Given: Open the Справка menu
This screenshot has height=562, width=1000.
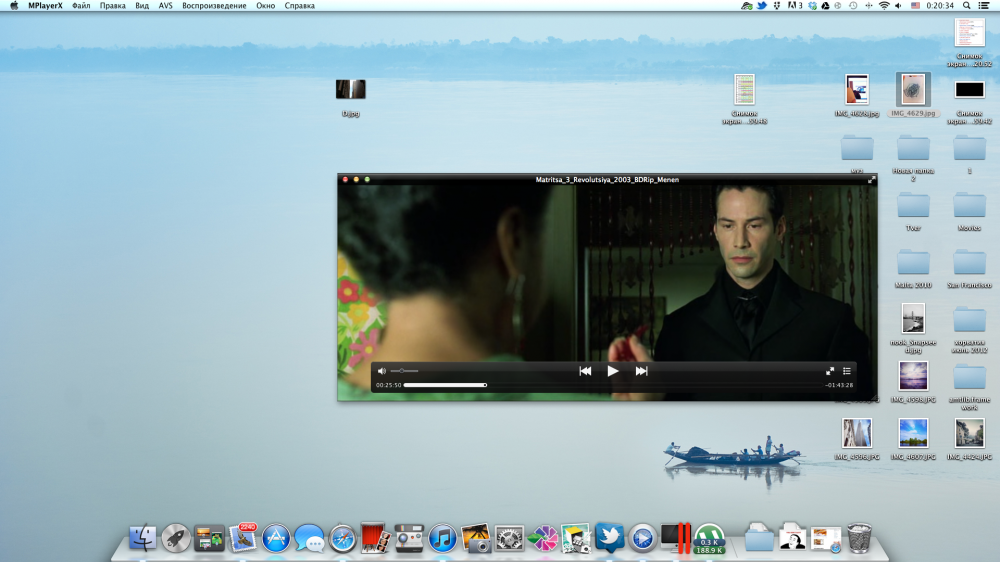Looking at the screenshot, I should pos(299,6).
